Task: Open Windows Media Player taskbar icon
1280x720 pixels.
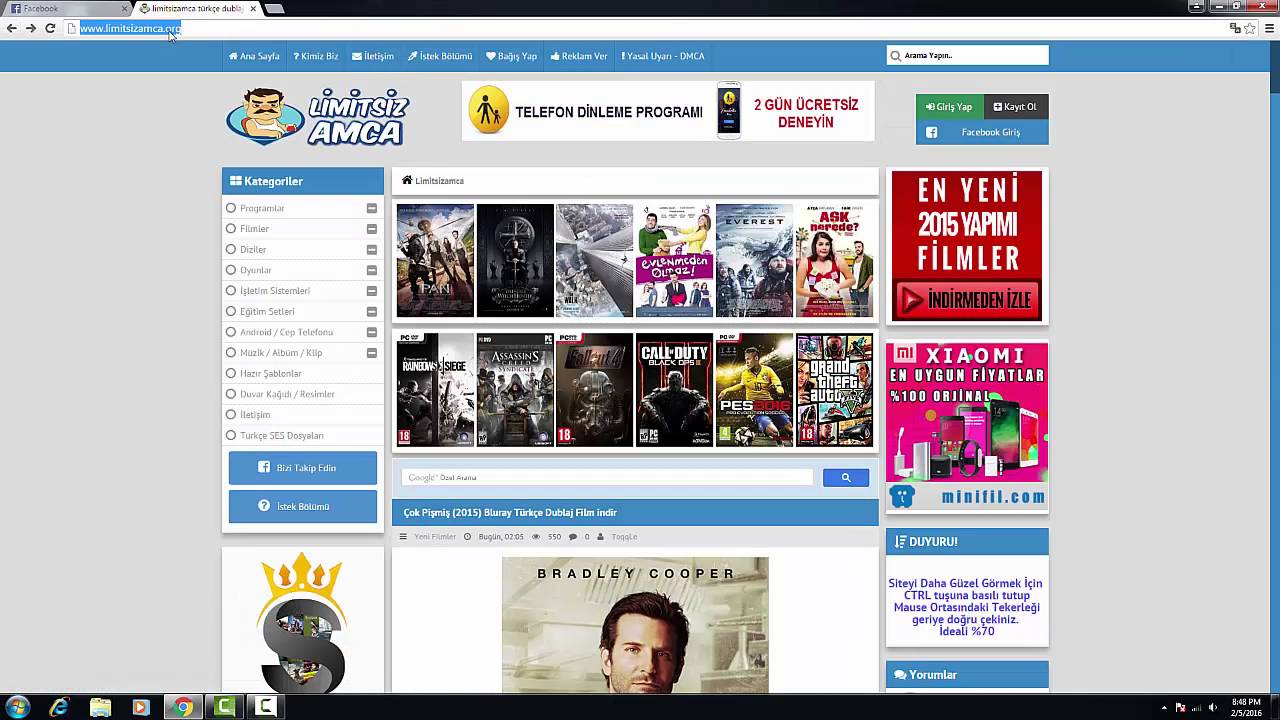Action: (140, 707)
